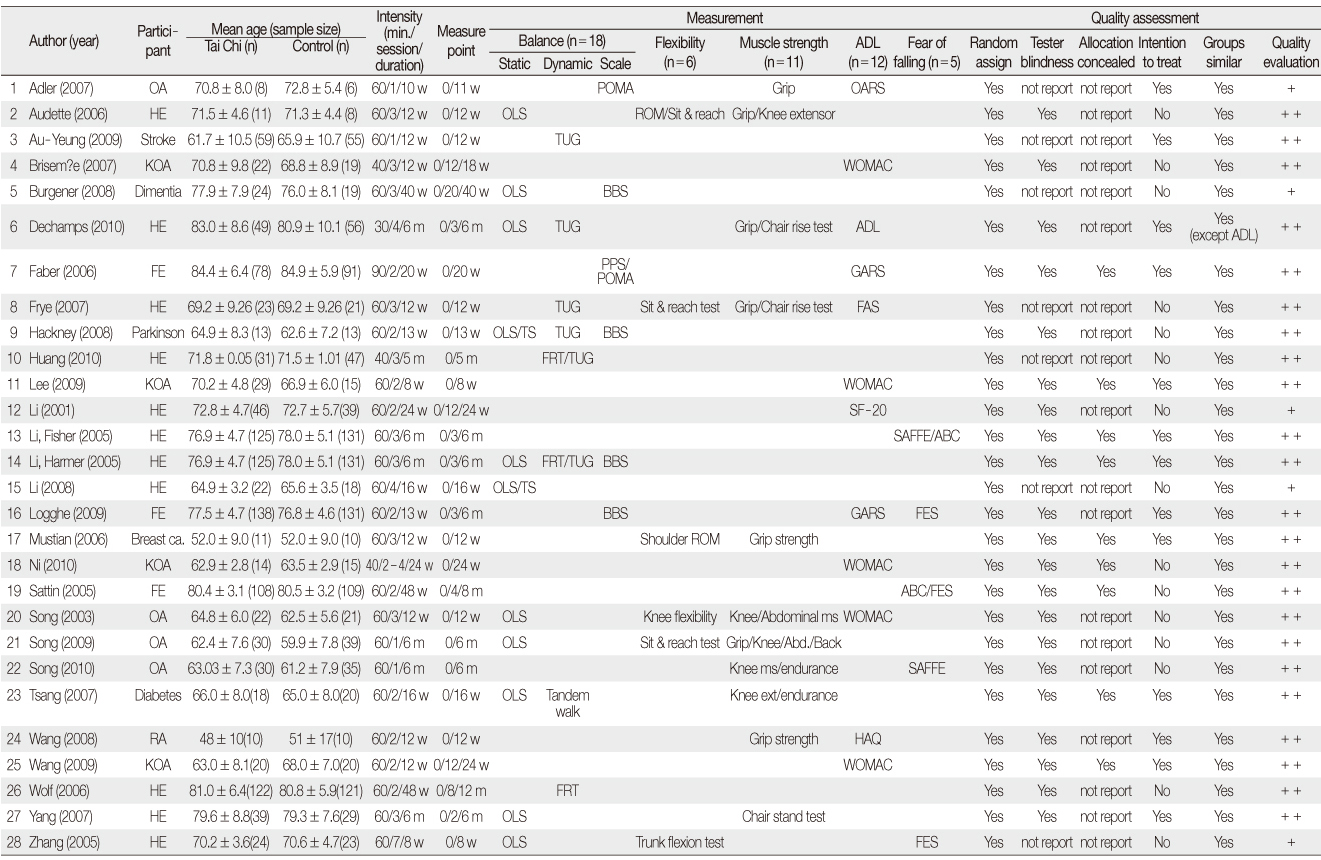Viewport: 1321px width, 860px height.
Task: Select Knee ms/endurance cell
Action: tap(782, 671)
